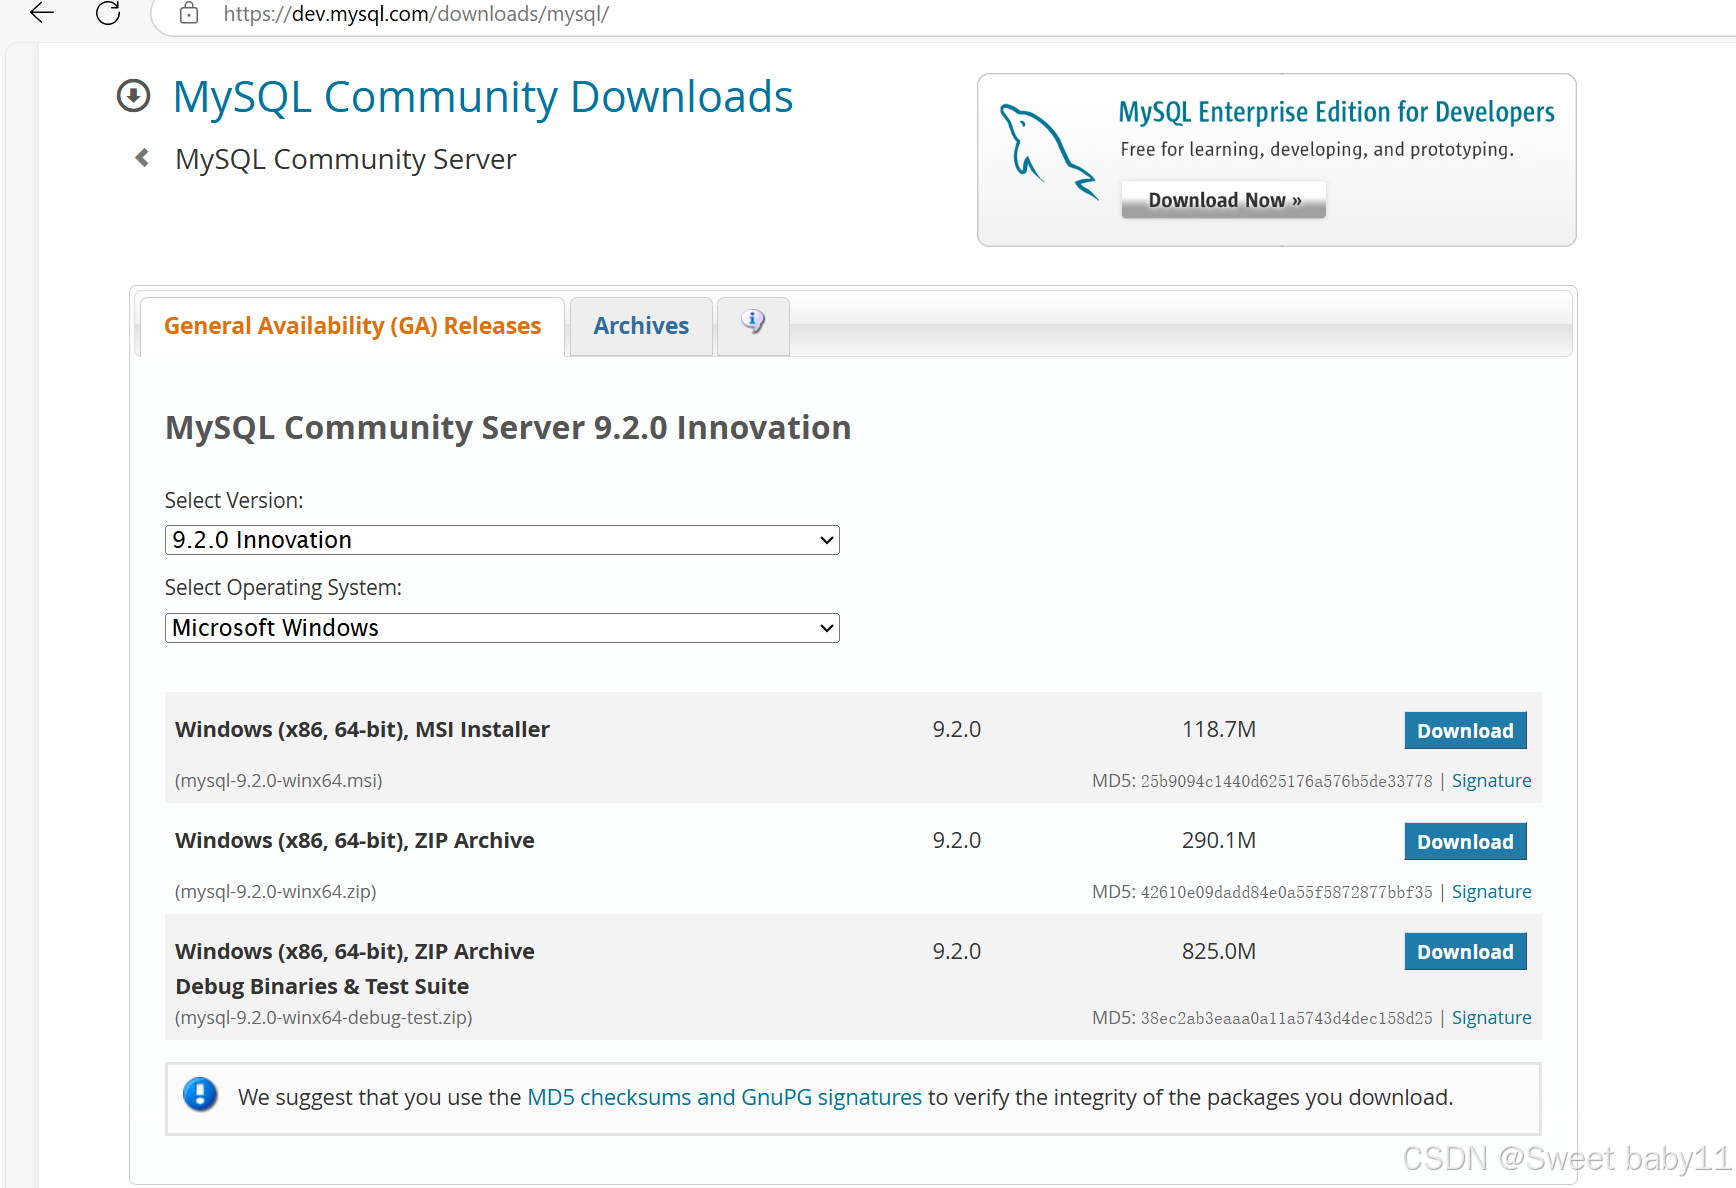Screen dimensions: 1736x1188
Task: Click the MD5 value 42610e09dadd84e0a55f5872877bbf35
Action: click(x=1286, y=892)
